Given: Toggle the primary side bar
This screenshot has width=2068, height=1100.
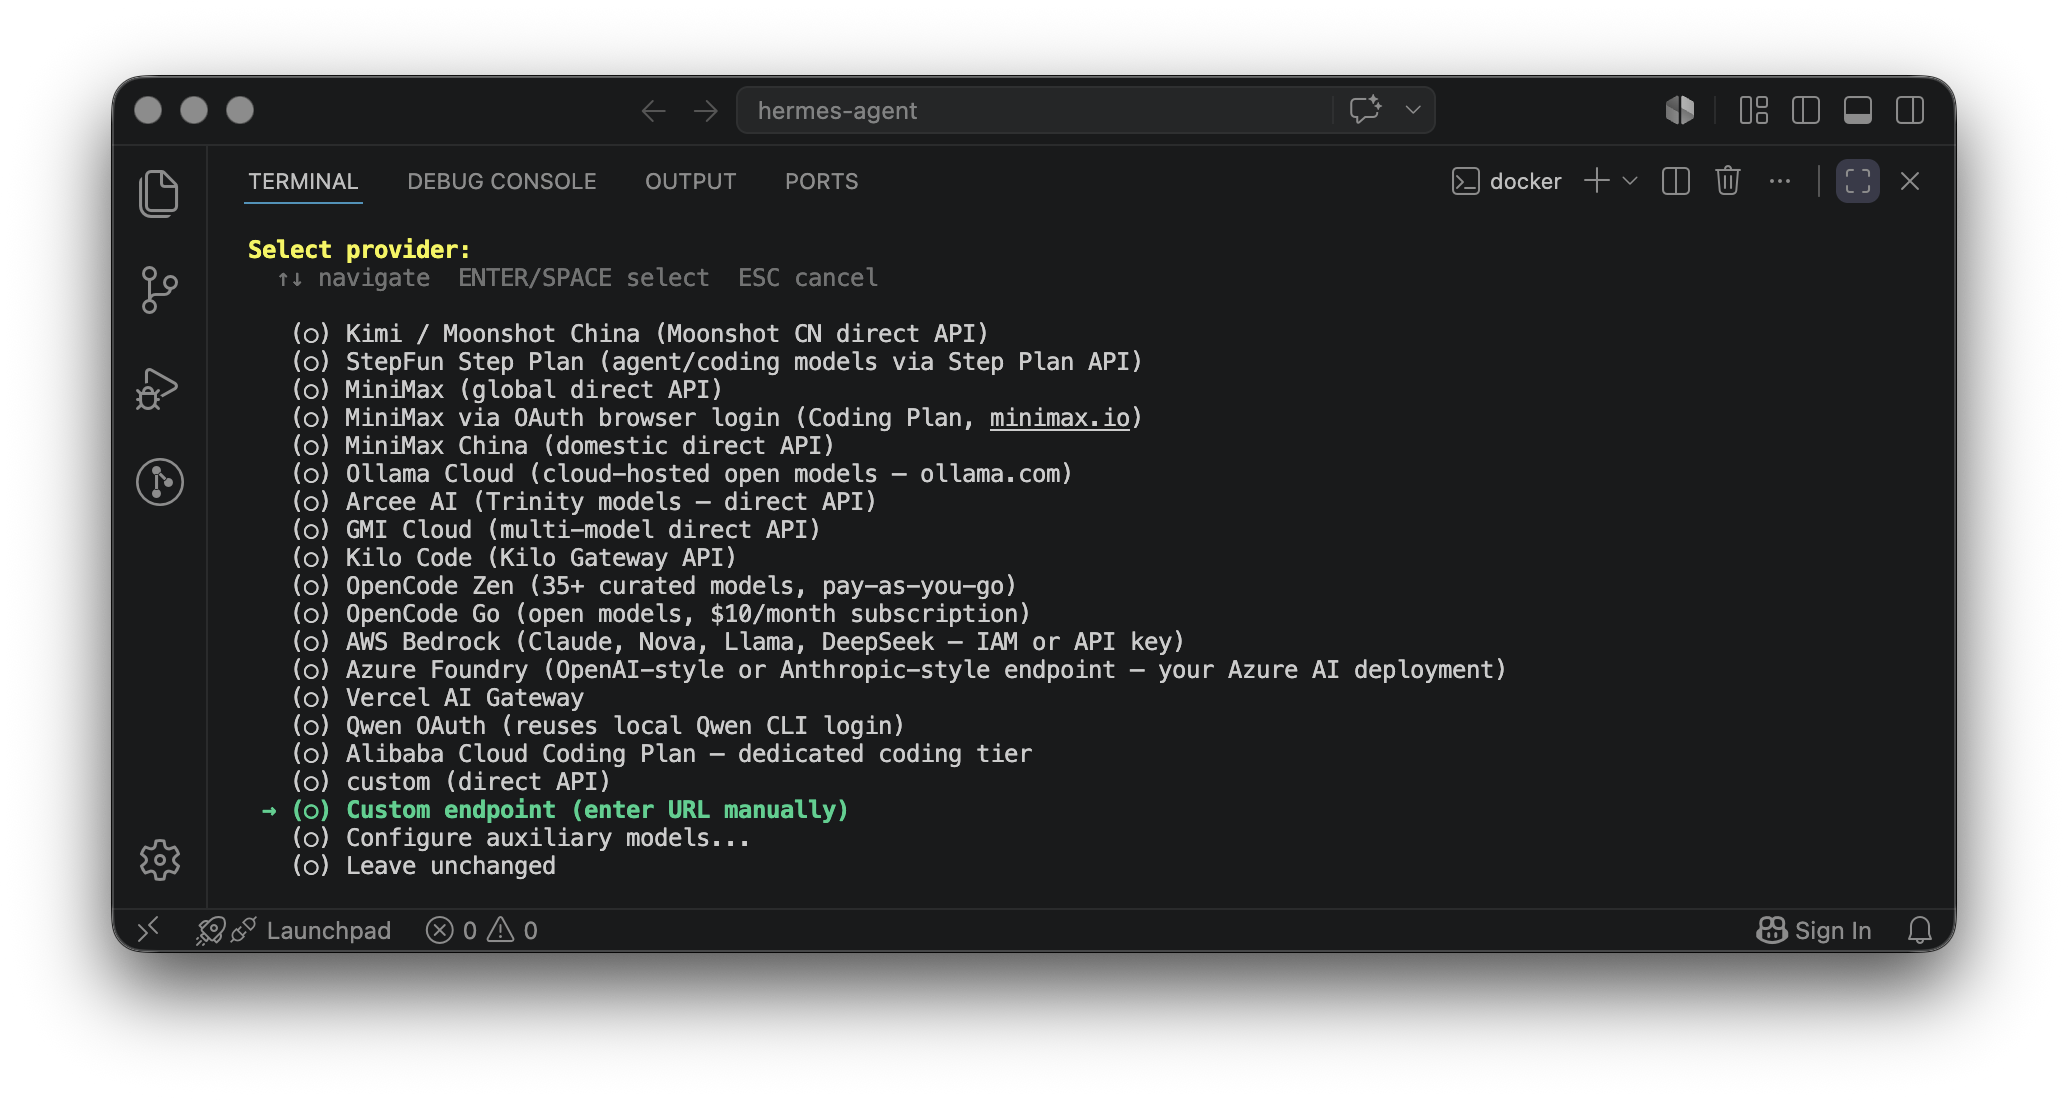Looking at the screenshot, I should click(x=1806, y=110).
